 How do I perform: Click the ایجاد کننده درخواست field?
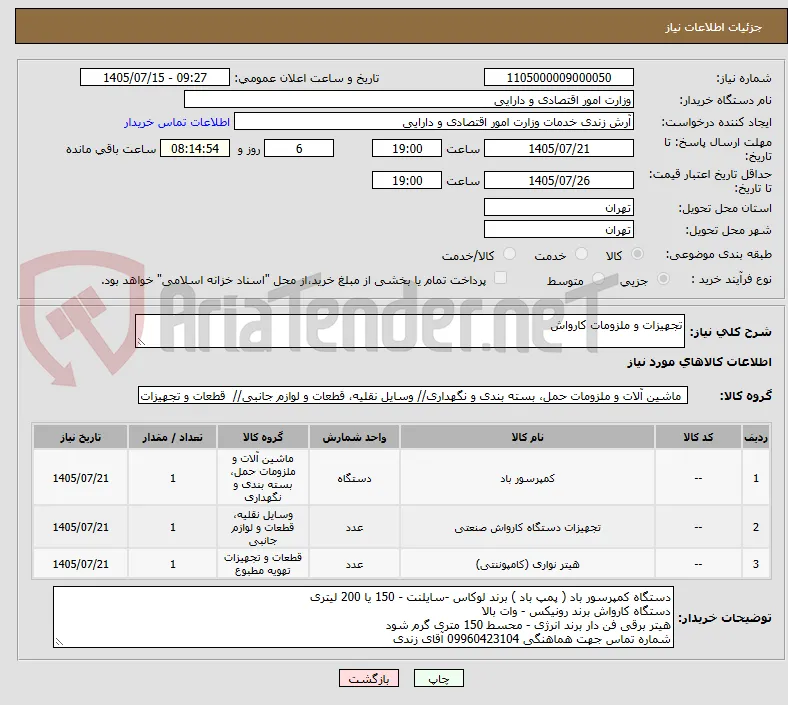click(x=434, y=122)
